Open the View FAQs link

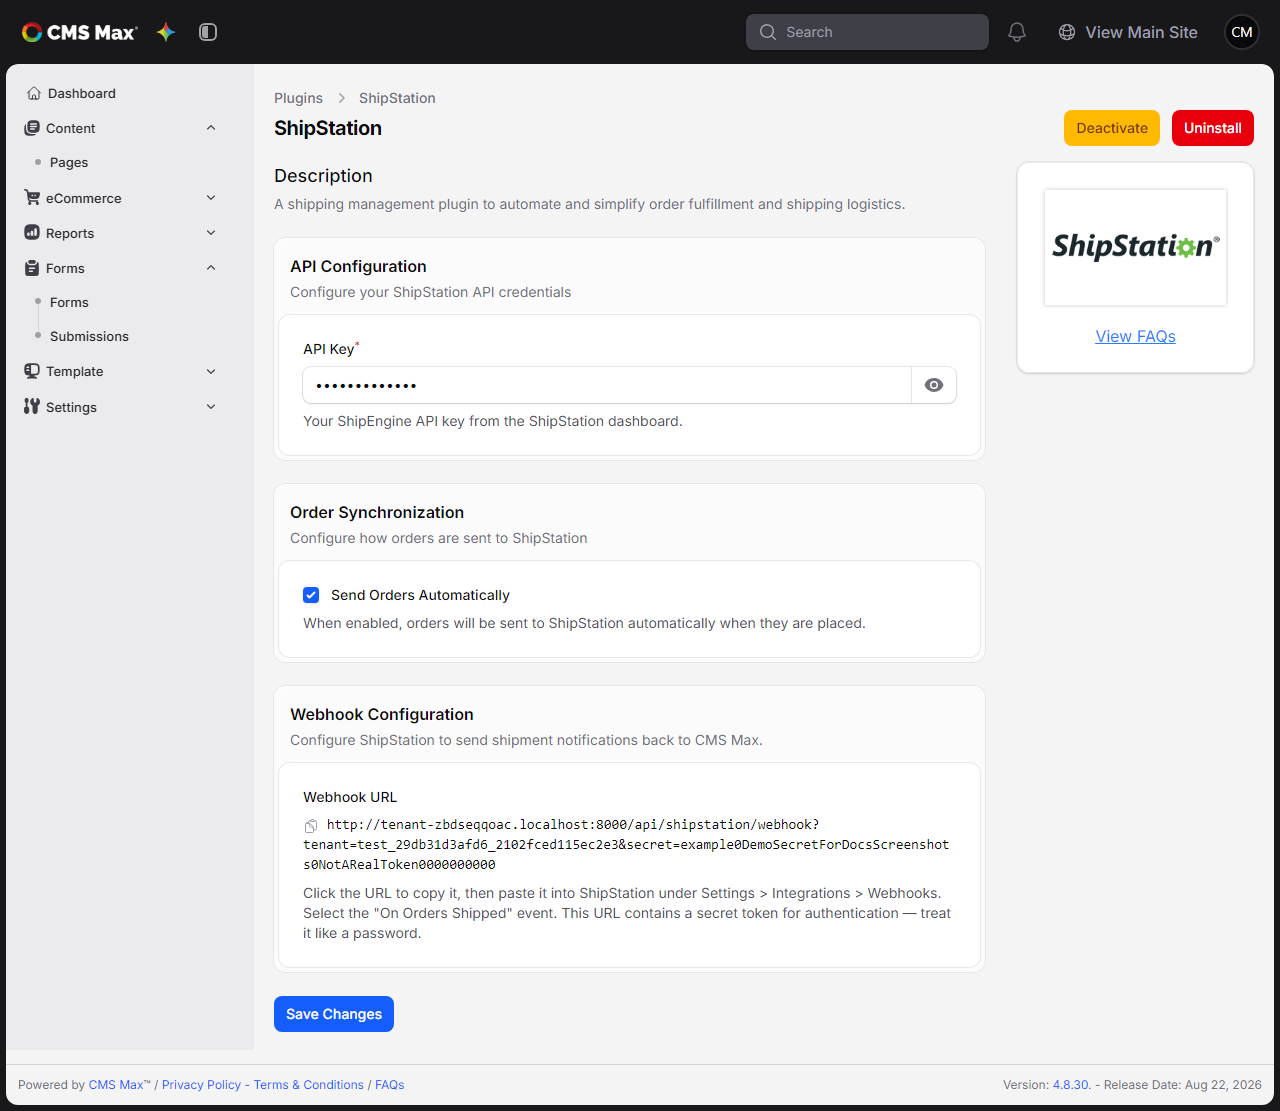[x=1135, y=336]
